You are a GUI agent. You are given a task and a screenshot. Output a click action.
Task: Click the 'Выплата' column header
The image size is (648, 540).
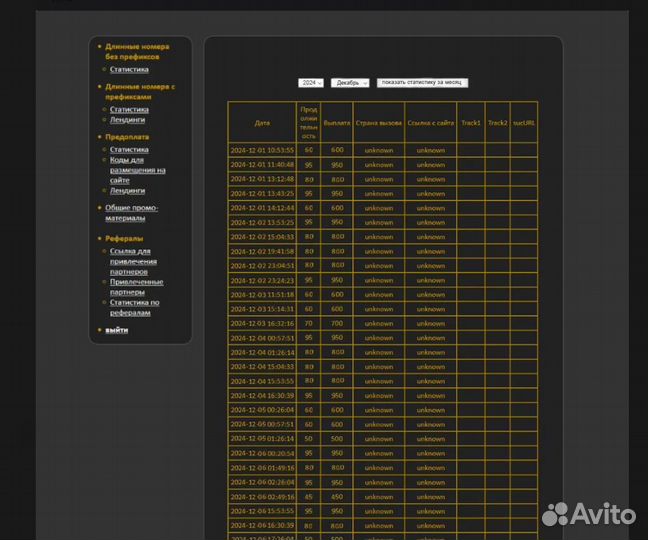pos(337,123)
